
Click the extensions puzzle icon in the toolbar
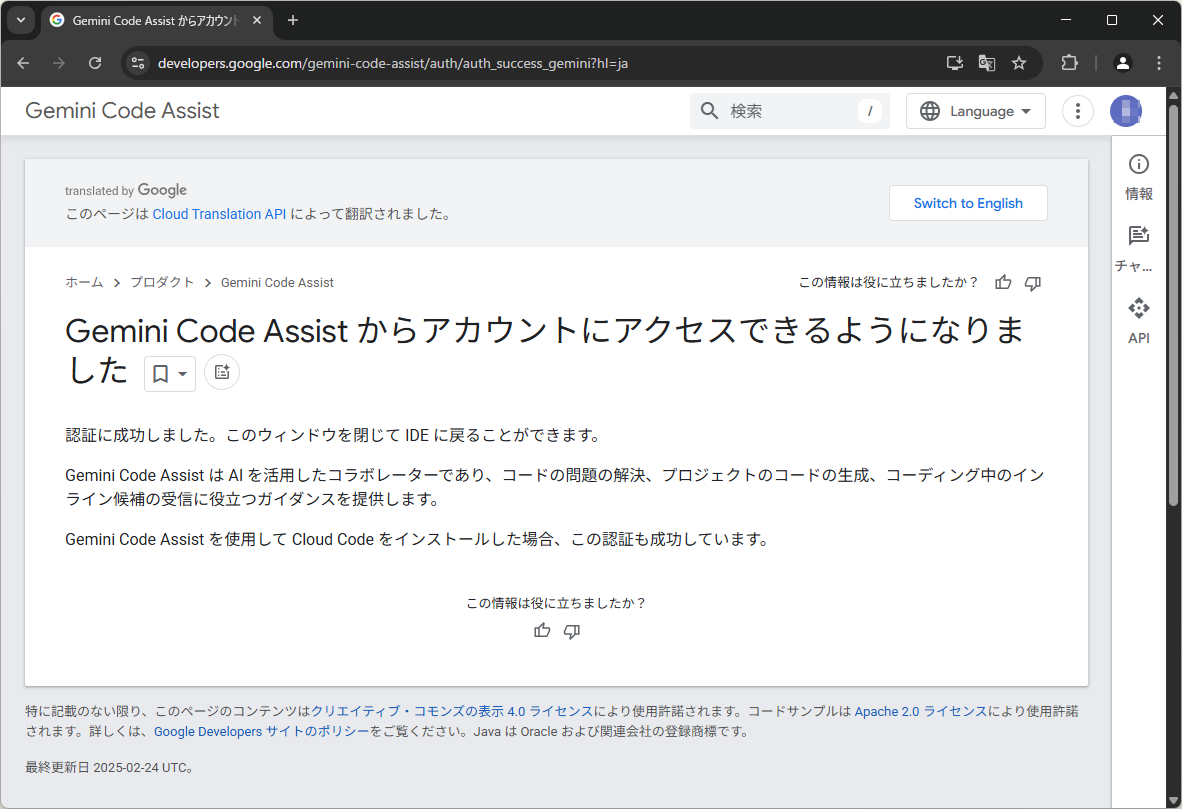tap(1069, 62)
